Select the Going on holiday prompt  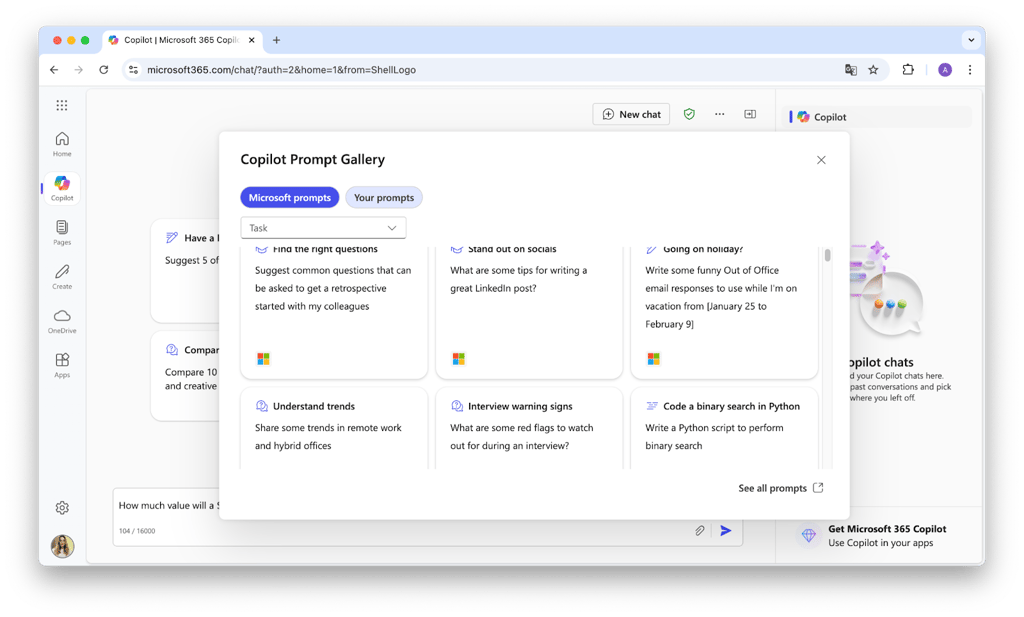pyautogui.click(x=724, y=312)
